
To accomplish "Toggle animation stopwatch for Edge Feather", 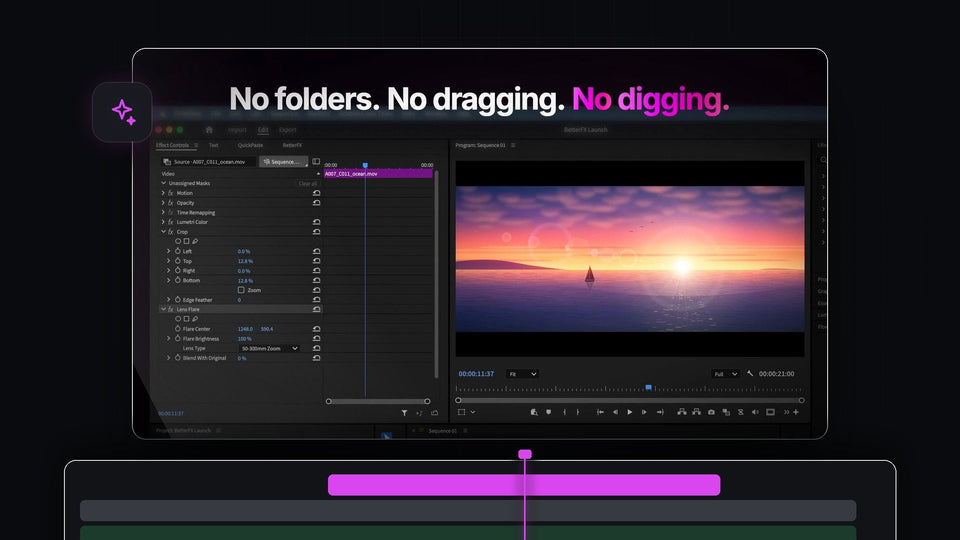I will [x=178, y=300].
